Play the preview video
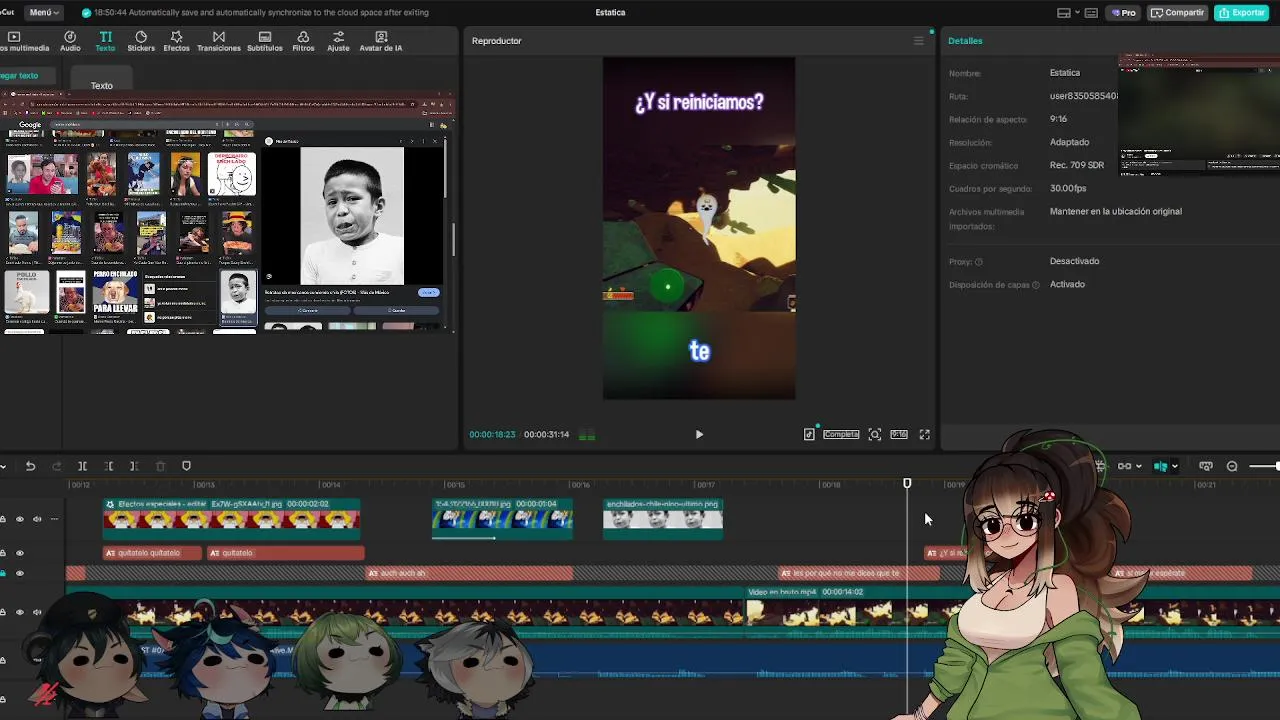 tap(699, 434)
